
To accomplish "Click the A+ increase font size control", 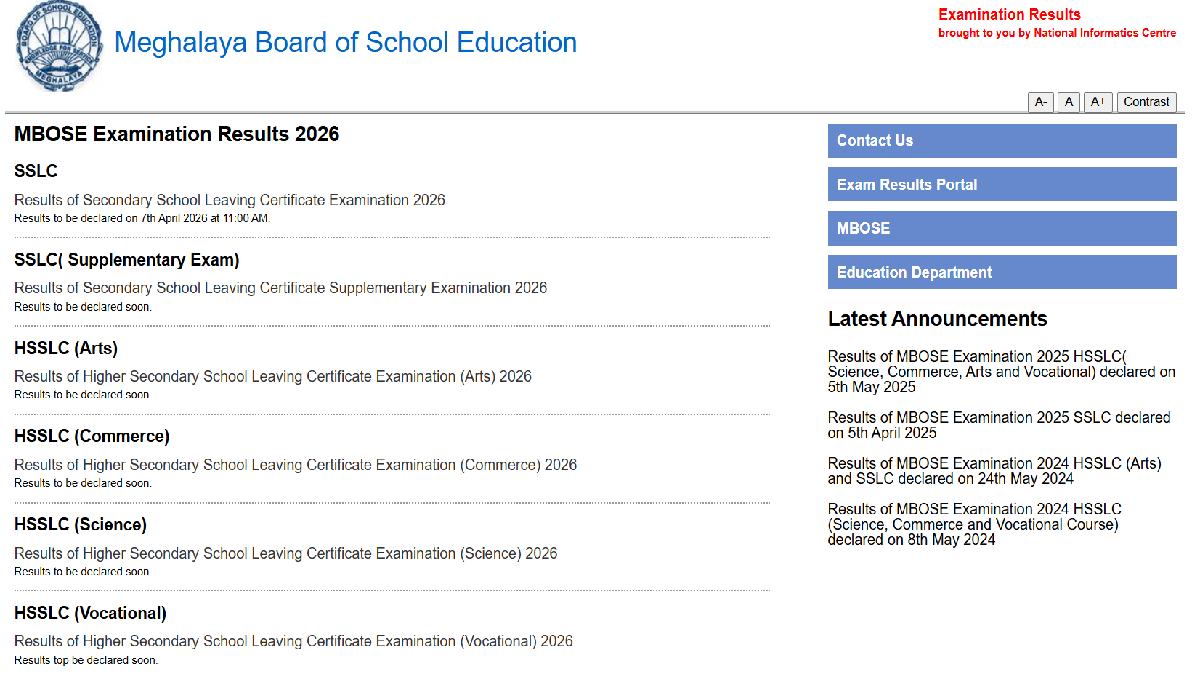I will 1096,101.
